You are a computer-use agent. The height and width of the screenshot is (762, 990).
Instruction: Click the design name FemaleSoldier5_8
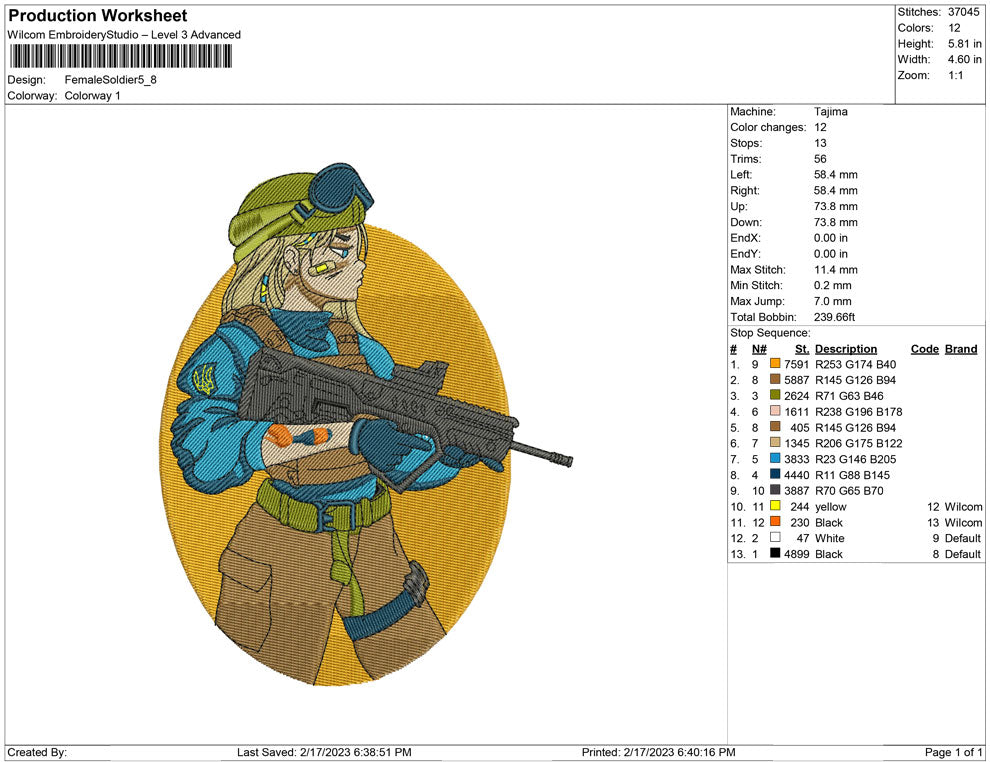(x=110, y=80)
